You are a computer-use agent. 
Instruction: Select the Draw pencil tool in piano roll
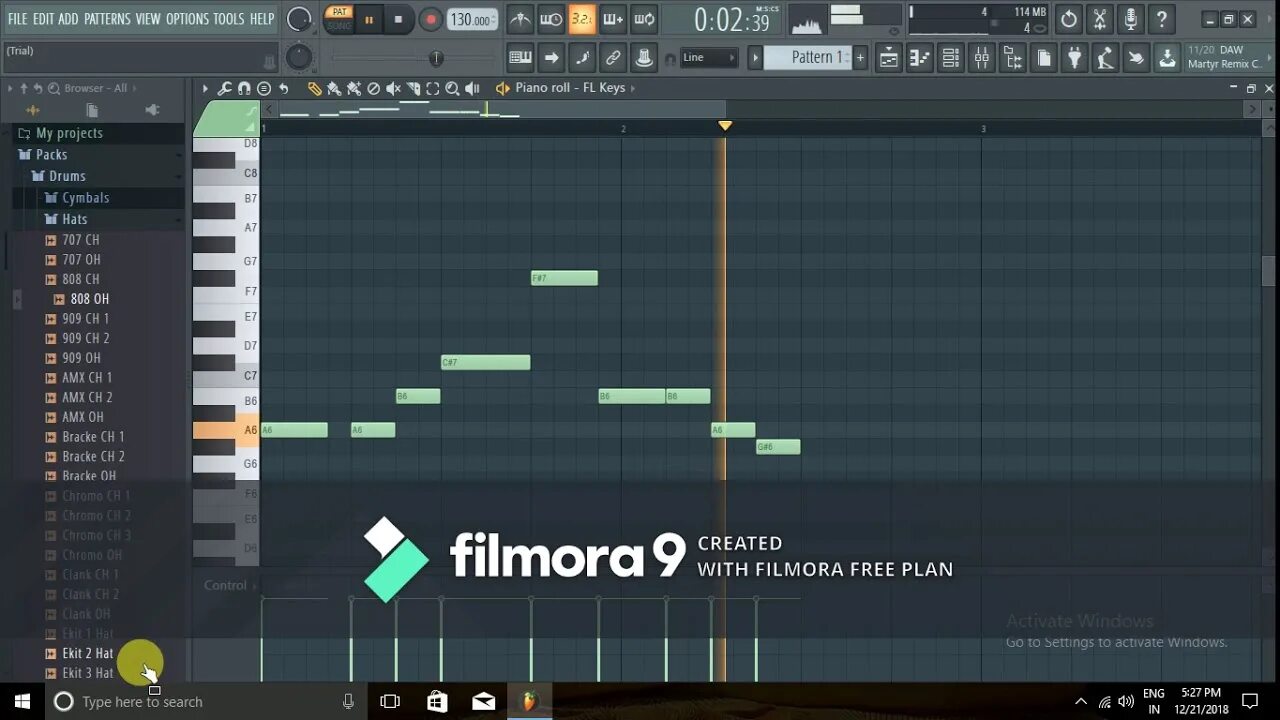click(314, 88)
